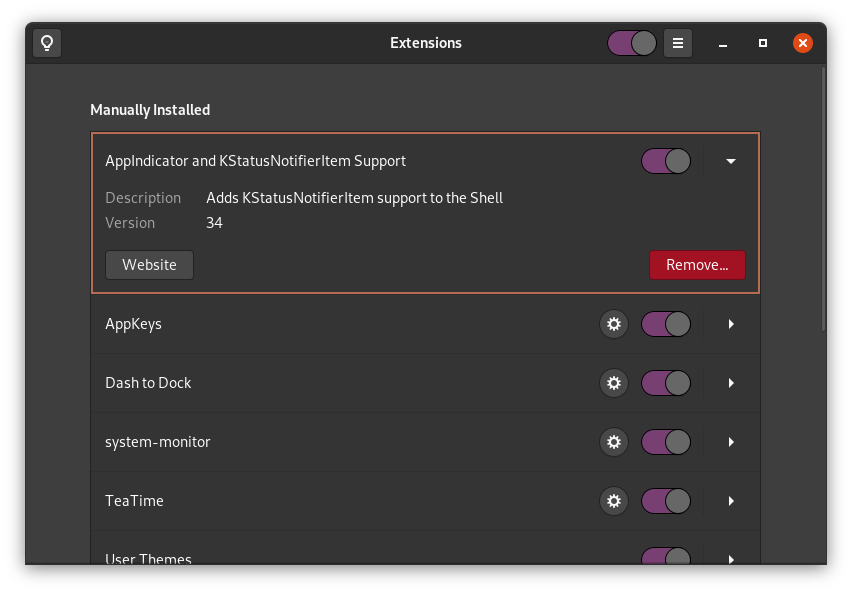Maximize the Extensions window
This screenshot has height=593, width=852.
pos(763,43)
